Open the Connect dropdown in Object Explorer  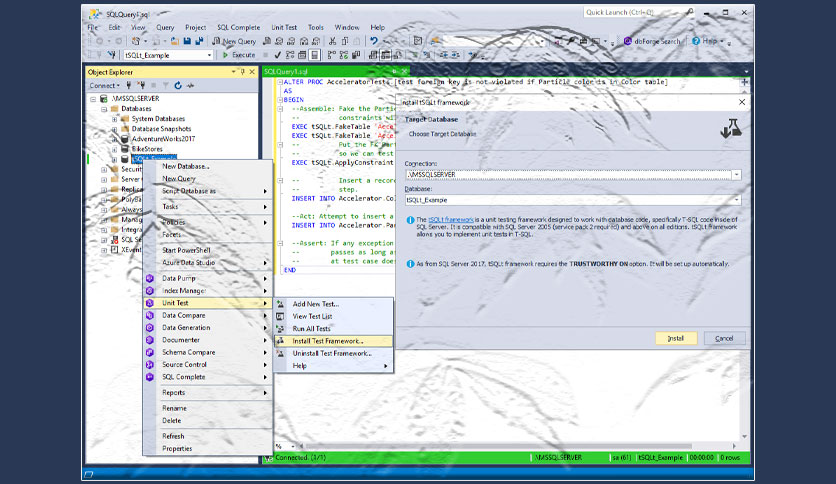pyautogui.click(x=104, y=85)
